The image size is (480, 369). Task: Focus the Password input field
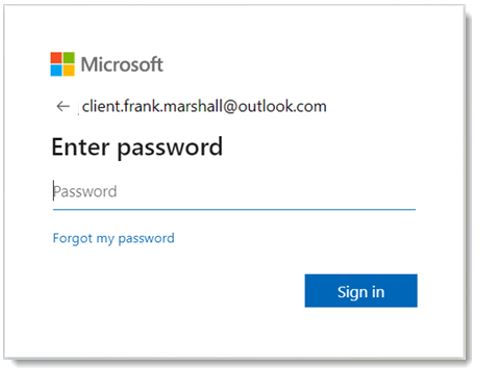[x=234, y=192]
